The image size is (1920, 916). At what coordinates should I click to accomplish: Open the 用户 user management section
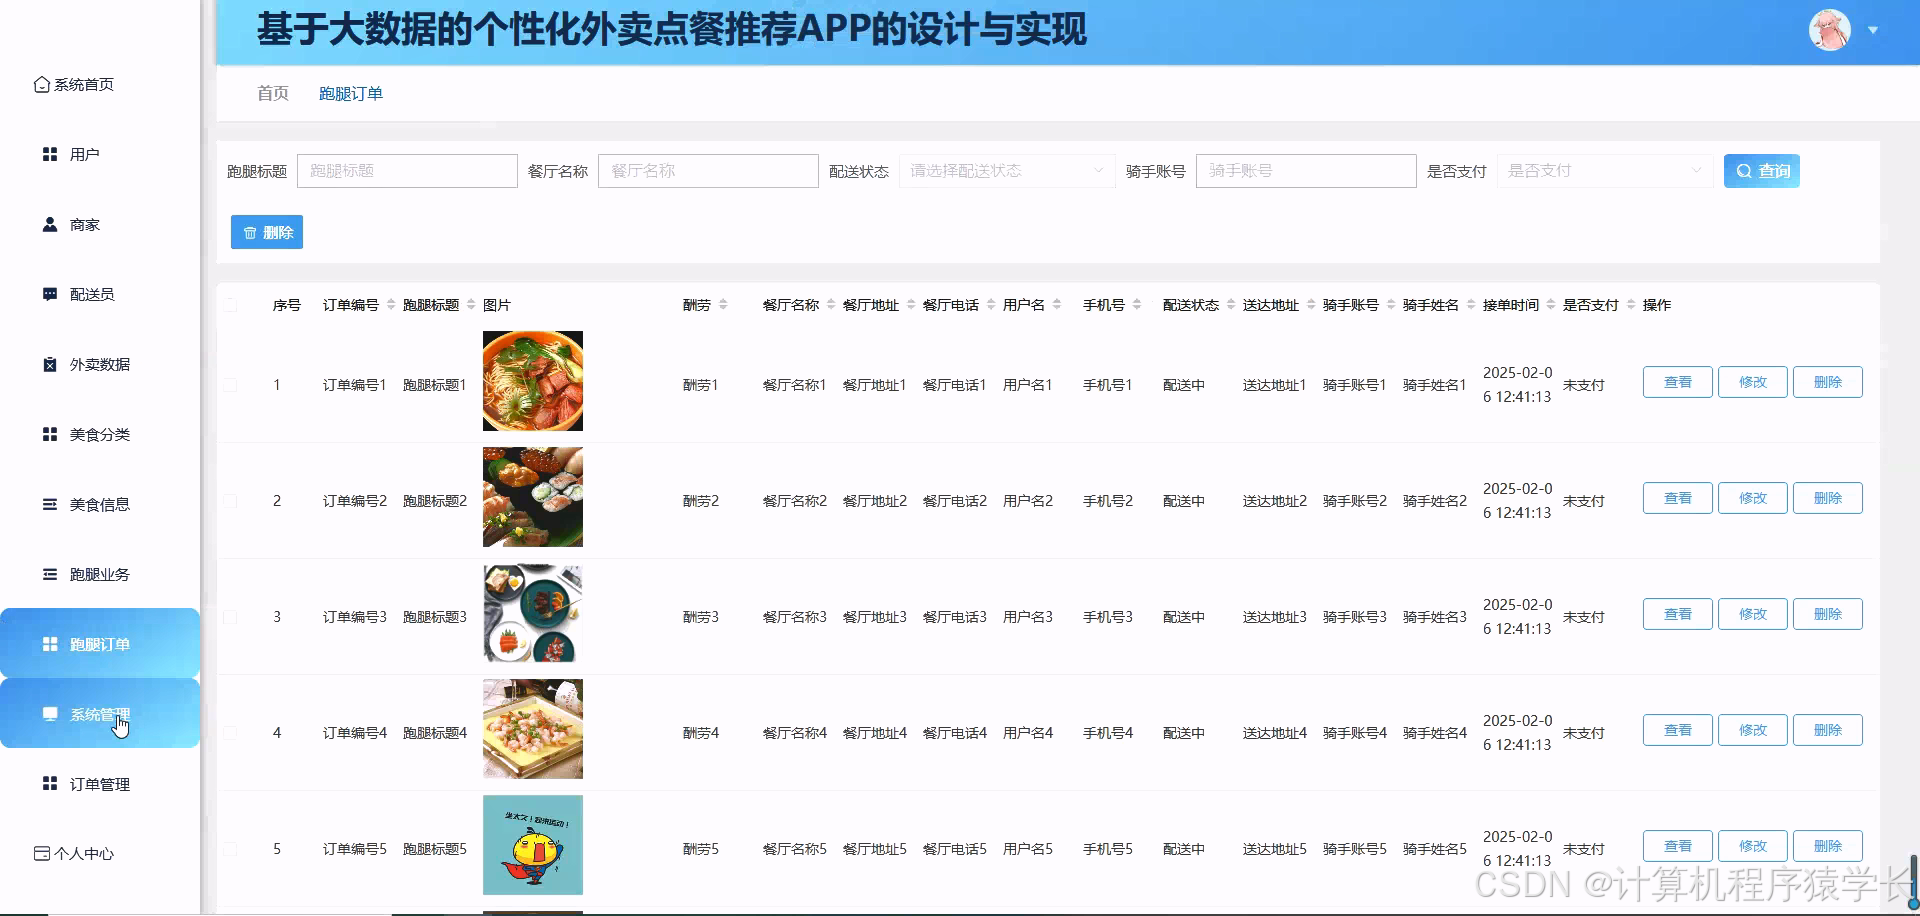click(81, 154)
